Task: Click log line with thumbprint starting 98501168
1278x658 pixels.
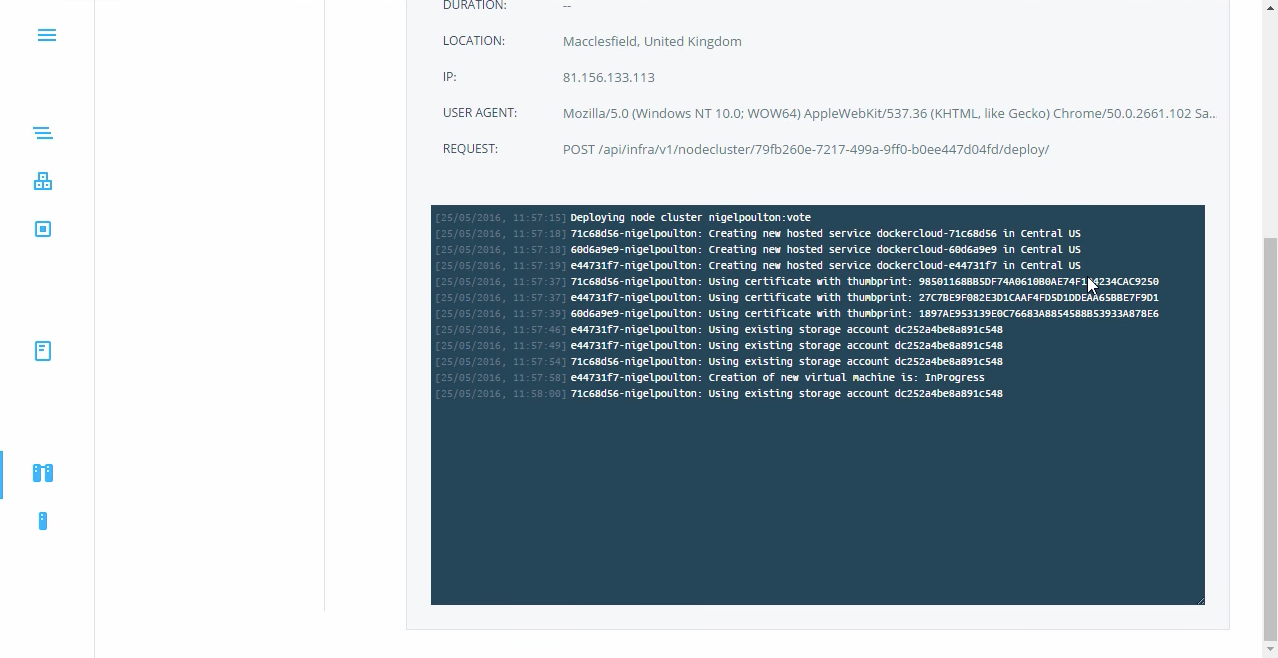Action: 797,281
